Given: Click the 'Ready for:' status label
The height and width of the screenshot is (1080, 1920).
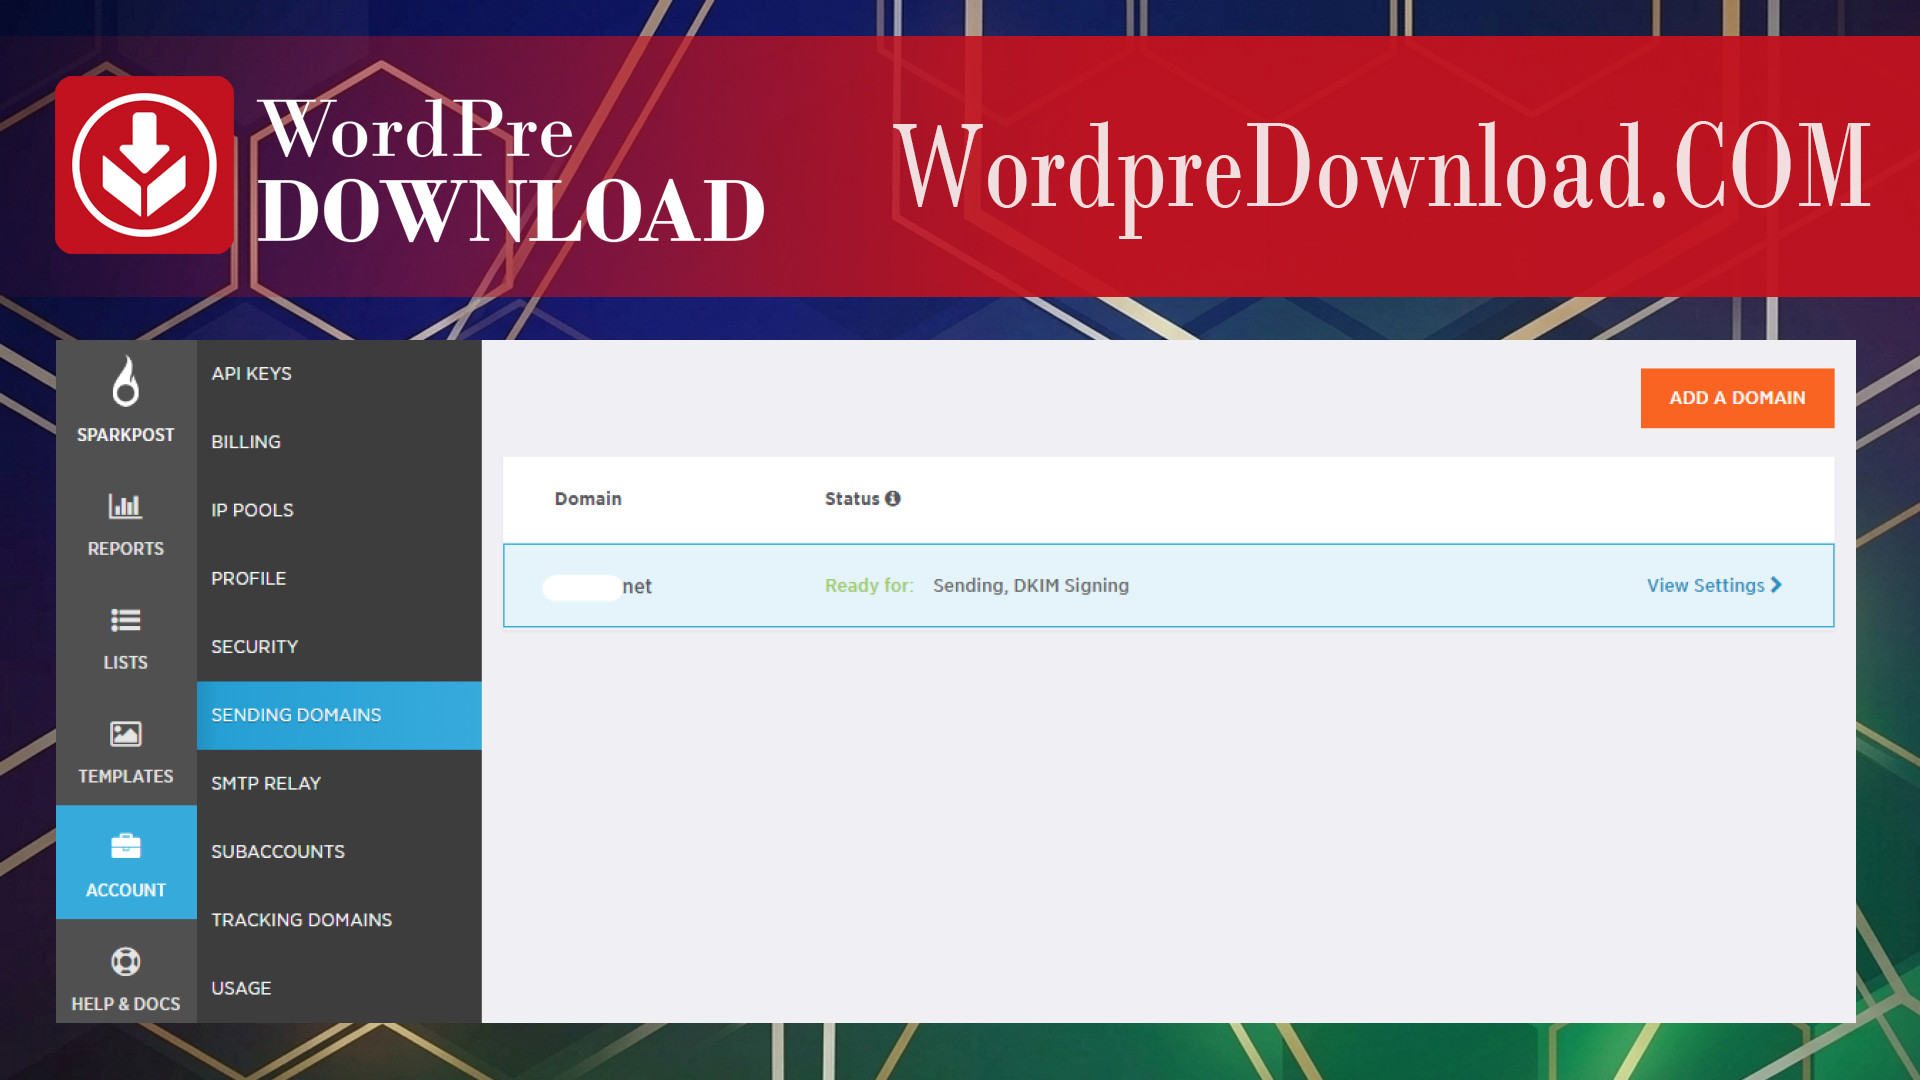Looking at the screenshot, I should pos(869,586).
